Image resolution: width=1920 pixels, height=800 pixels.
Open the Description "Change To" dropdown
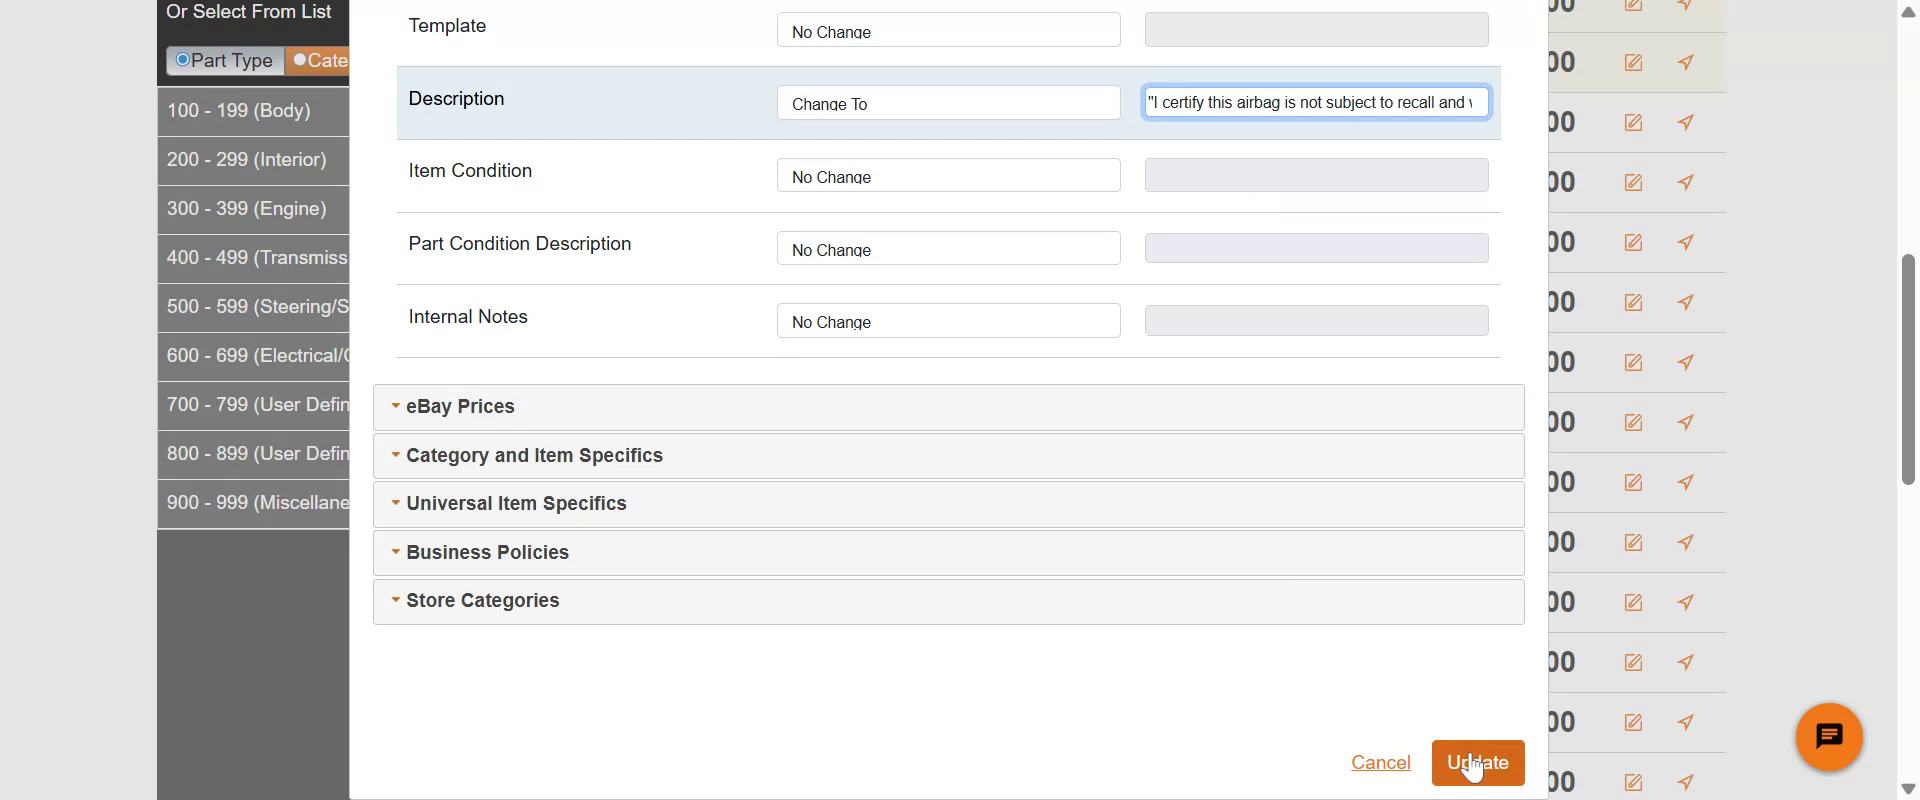tap(948, 103)
